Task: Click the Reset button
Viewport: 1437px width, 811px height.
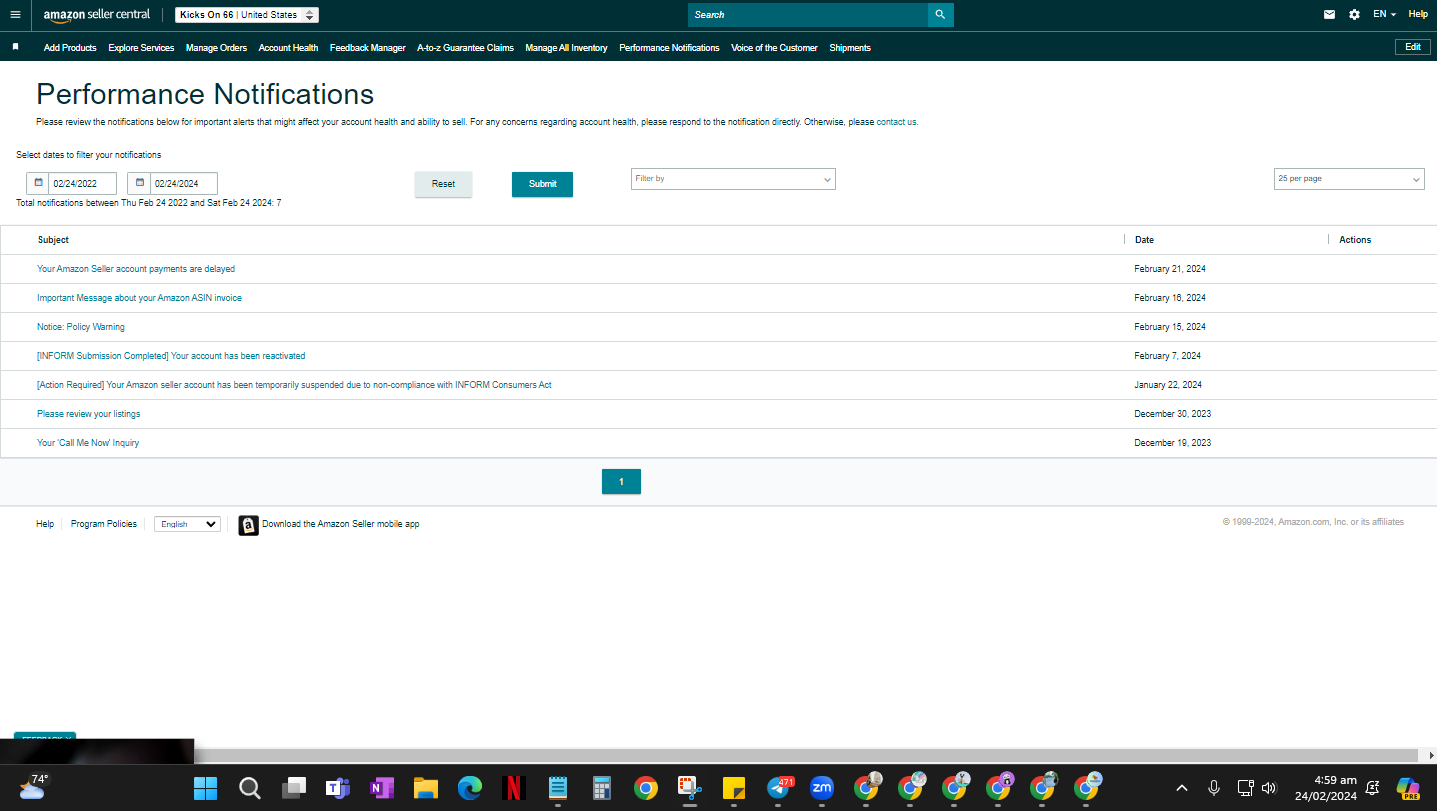Action: pos(443,184)
